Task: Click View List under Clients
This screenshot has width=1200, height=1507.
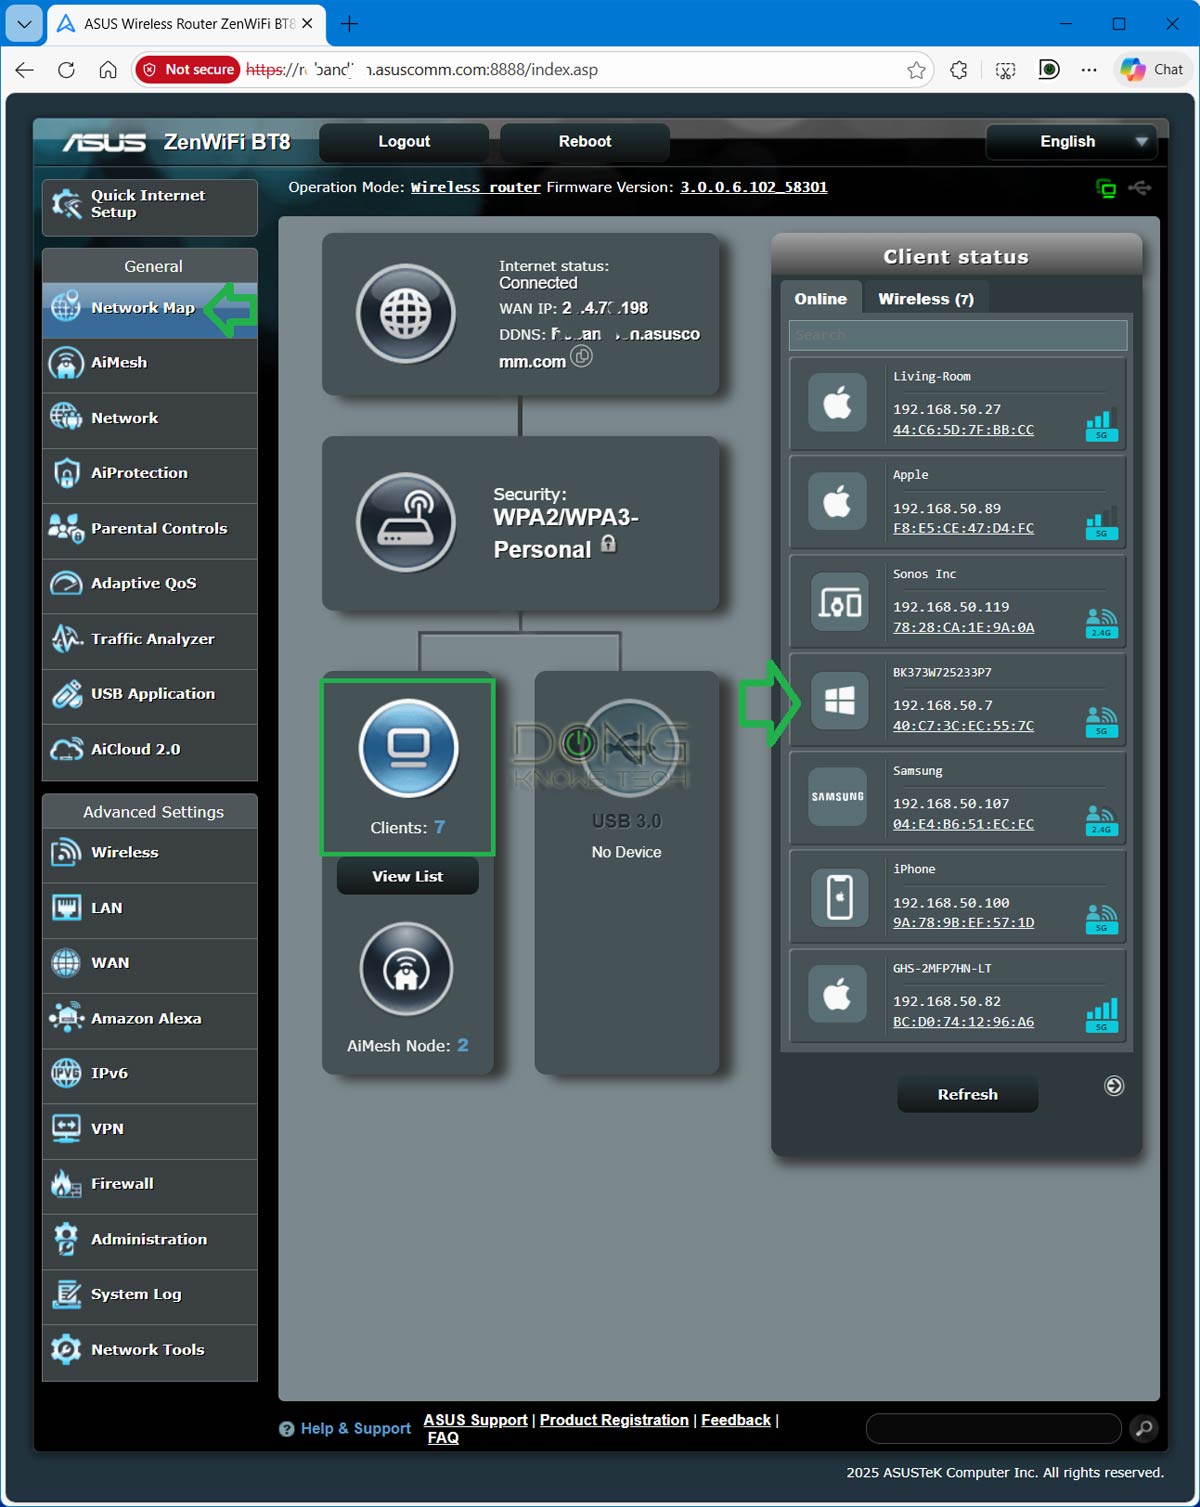Action: click(x=406, y=875)
